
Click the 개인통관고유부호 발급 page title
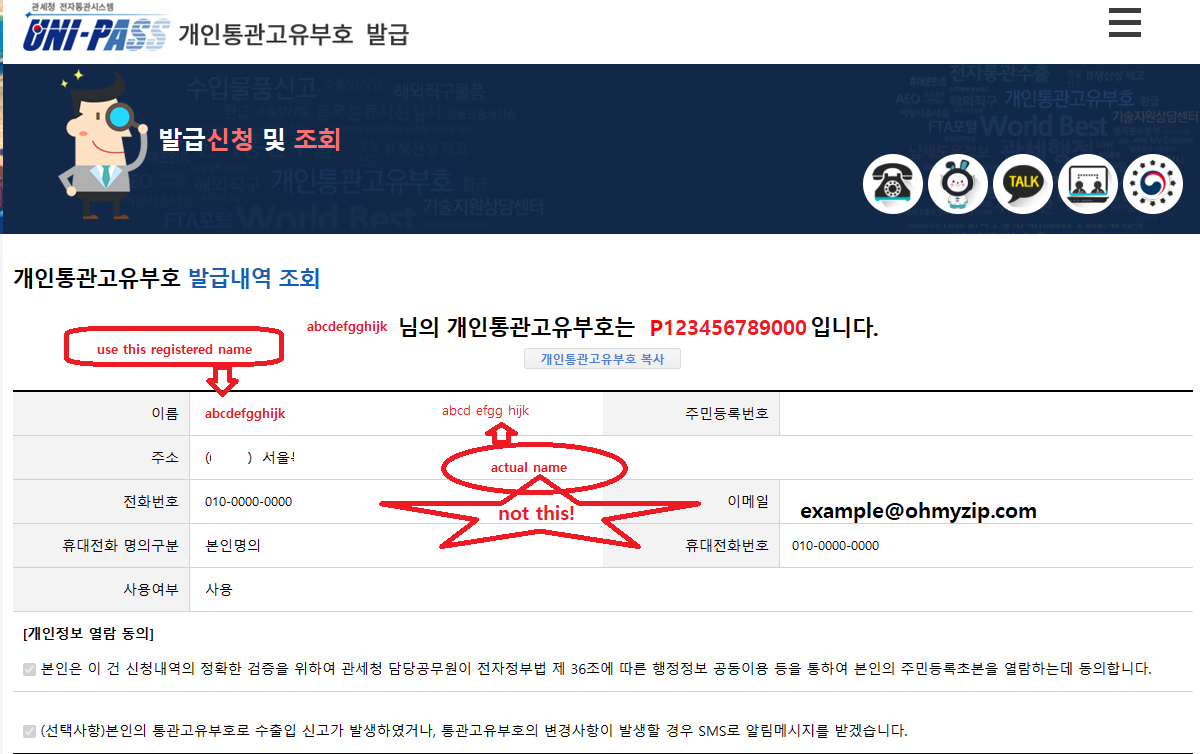pos(293,34)
